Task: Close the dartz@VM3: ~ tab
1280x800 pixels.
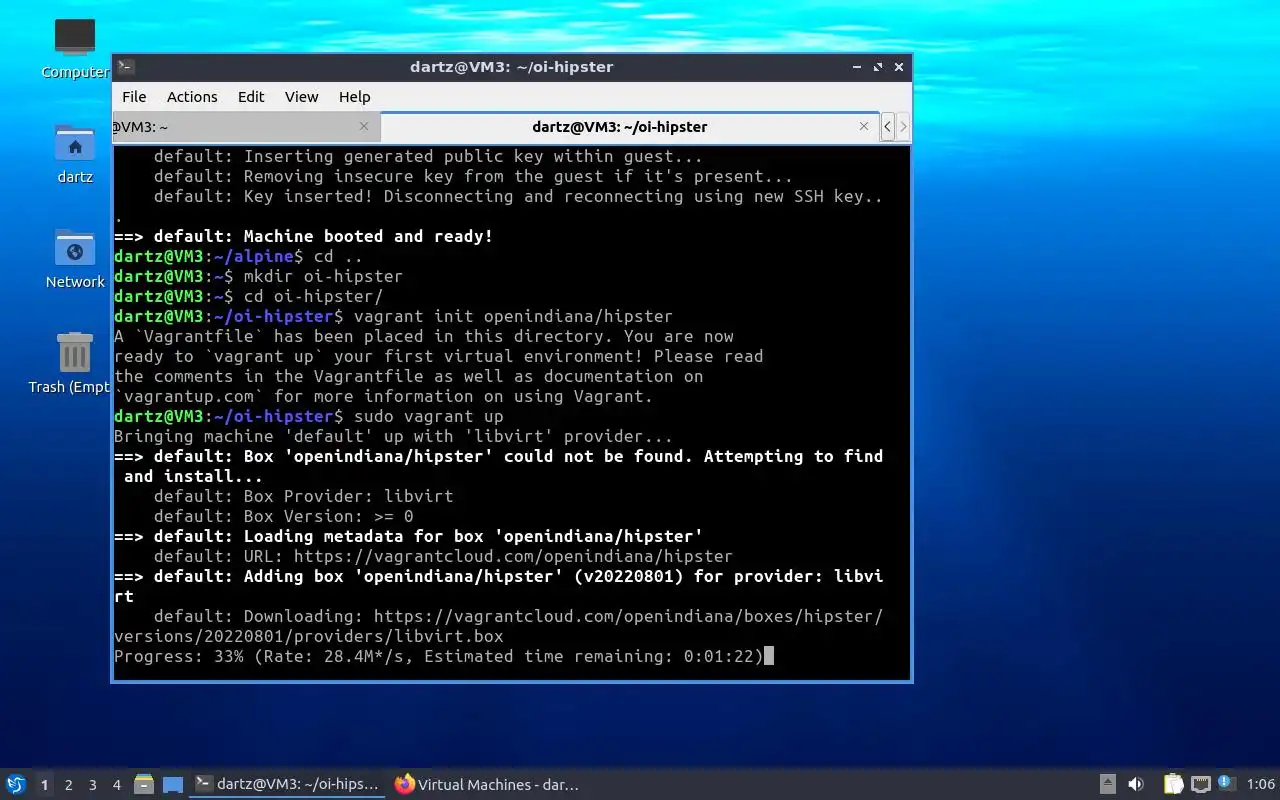Action: (364, 126)
